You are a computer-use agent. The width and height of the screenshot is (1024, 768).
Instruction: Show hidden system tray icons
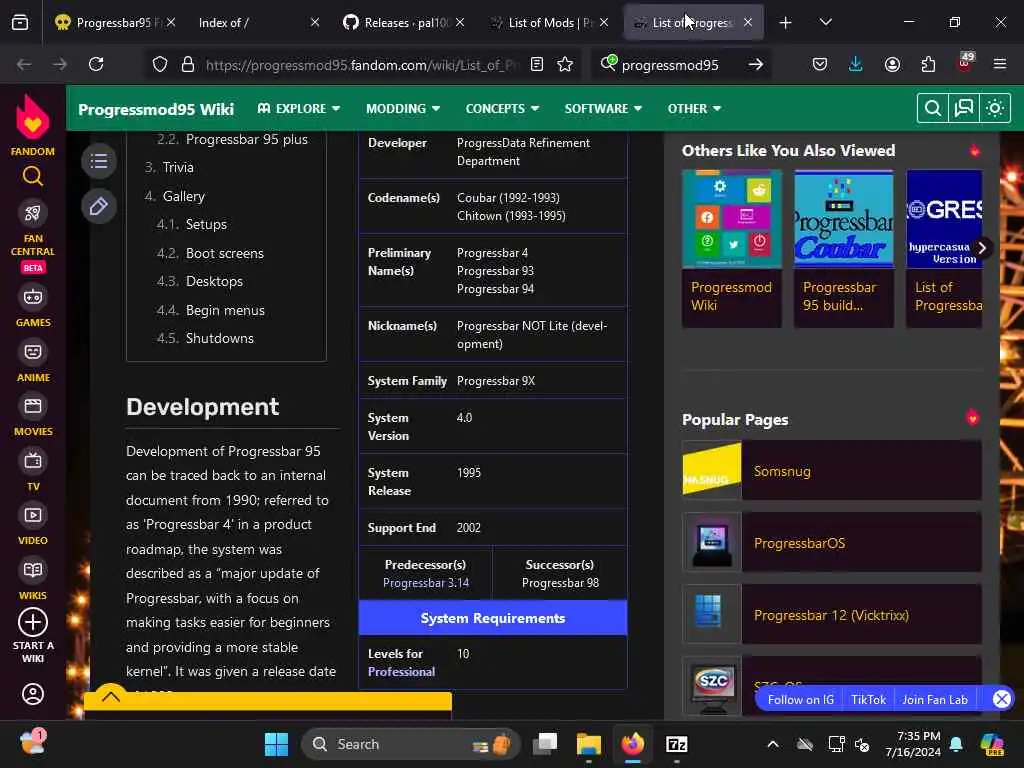click(x=773, y=744)
